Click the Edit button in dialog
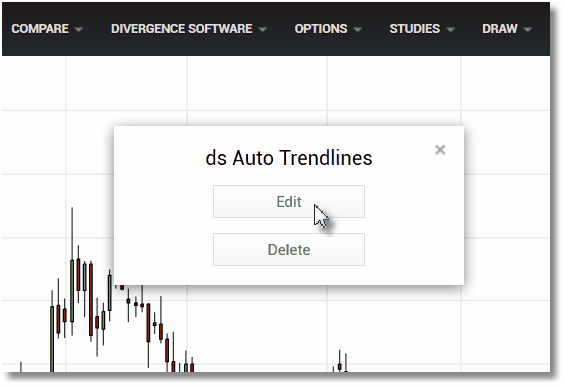The image size is (564, 386). tap(289, 201)
